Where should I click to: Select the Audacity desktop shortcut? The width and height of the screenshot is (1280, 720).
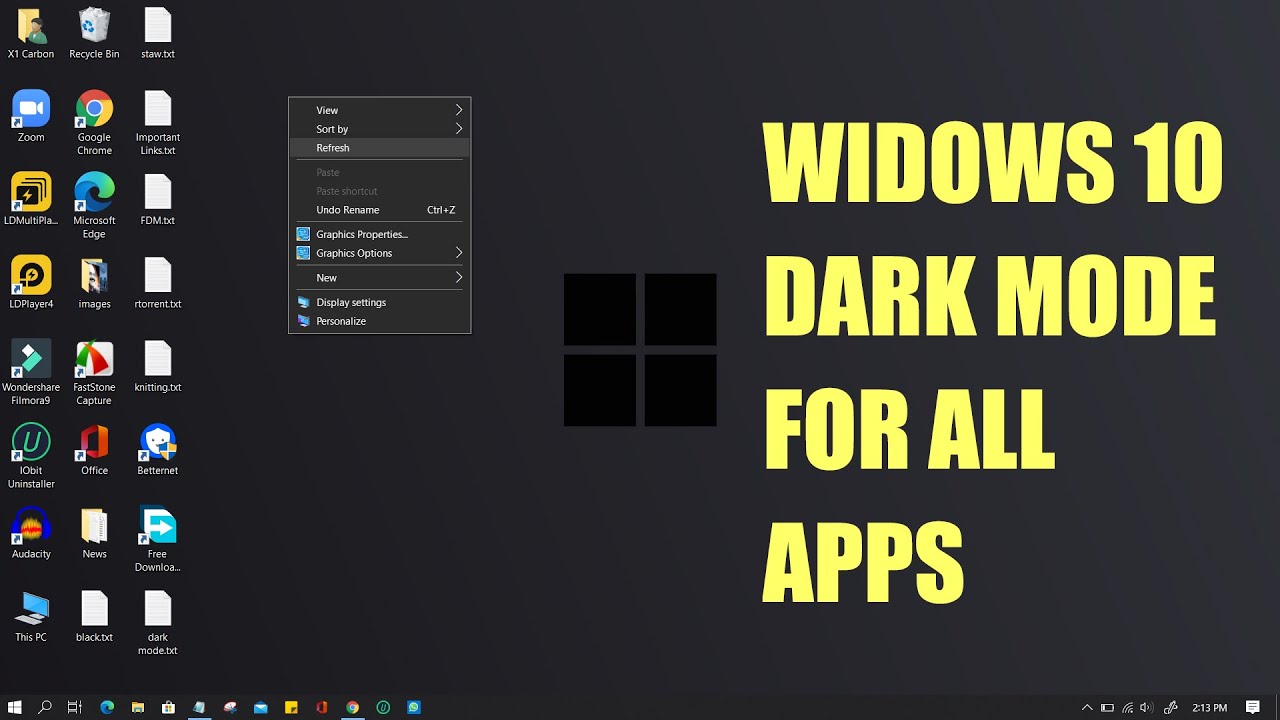point(31,533)
